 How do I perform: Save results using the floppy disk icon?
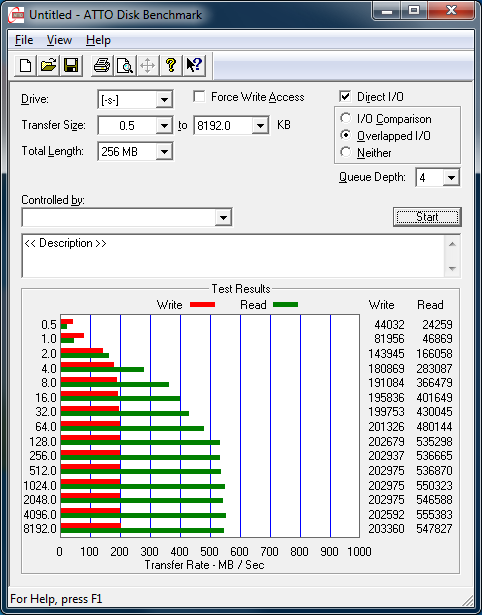click(71, 65)
